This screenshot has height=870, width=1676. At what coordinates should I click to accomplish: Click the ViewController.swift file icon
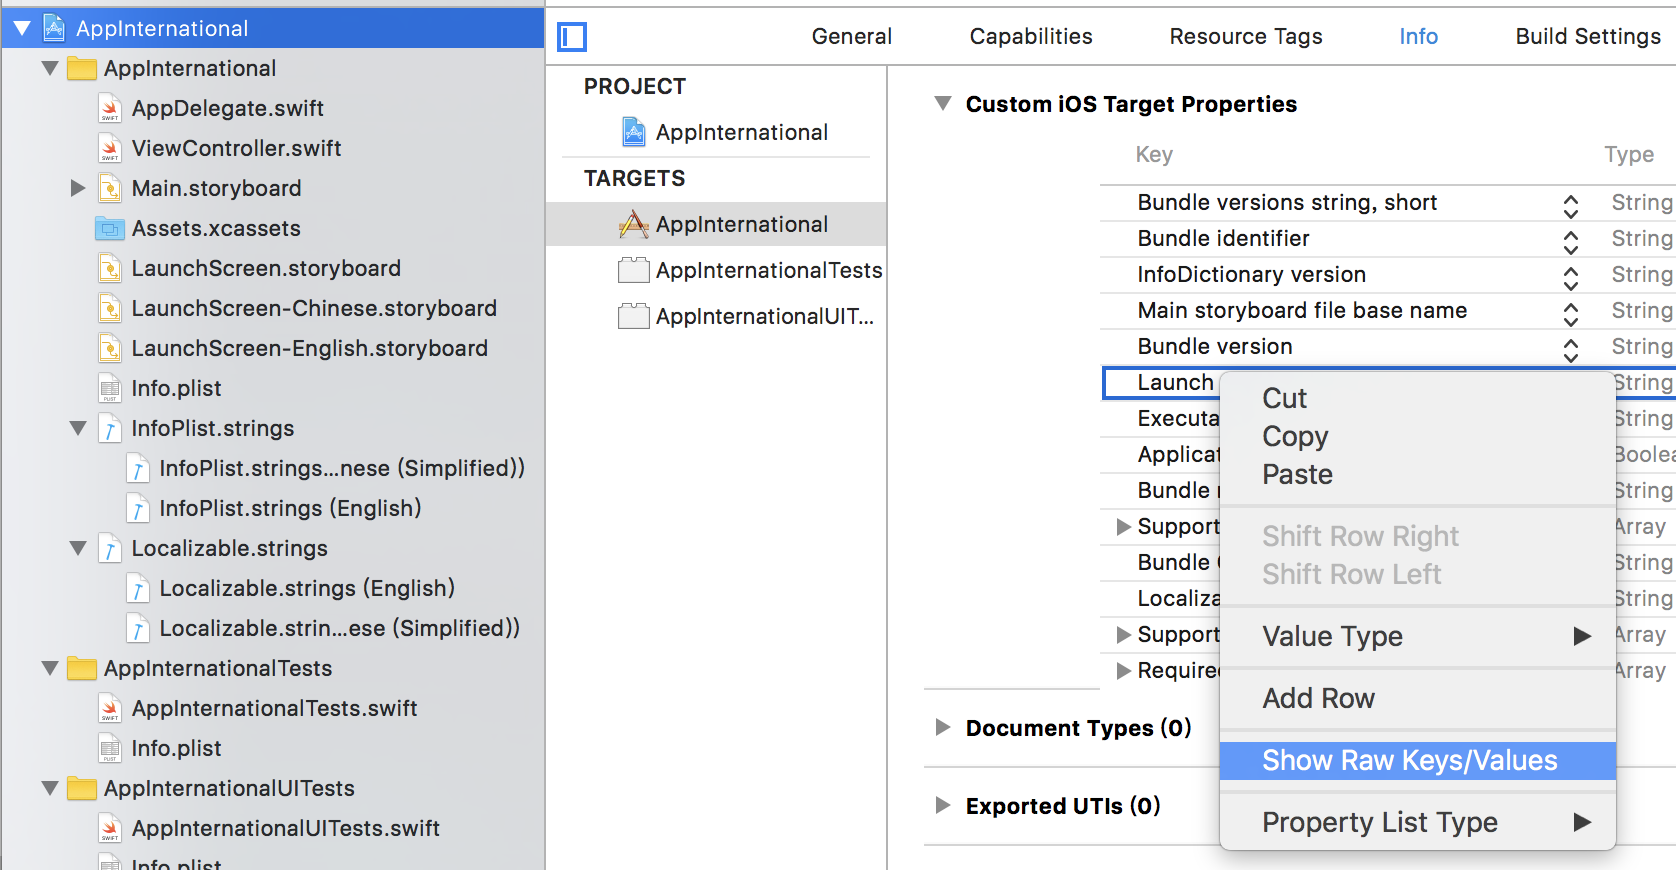pos(110,148)
